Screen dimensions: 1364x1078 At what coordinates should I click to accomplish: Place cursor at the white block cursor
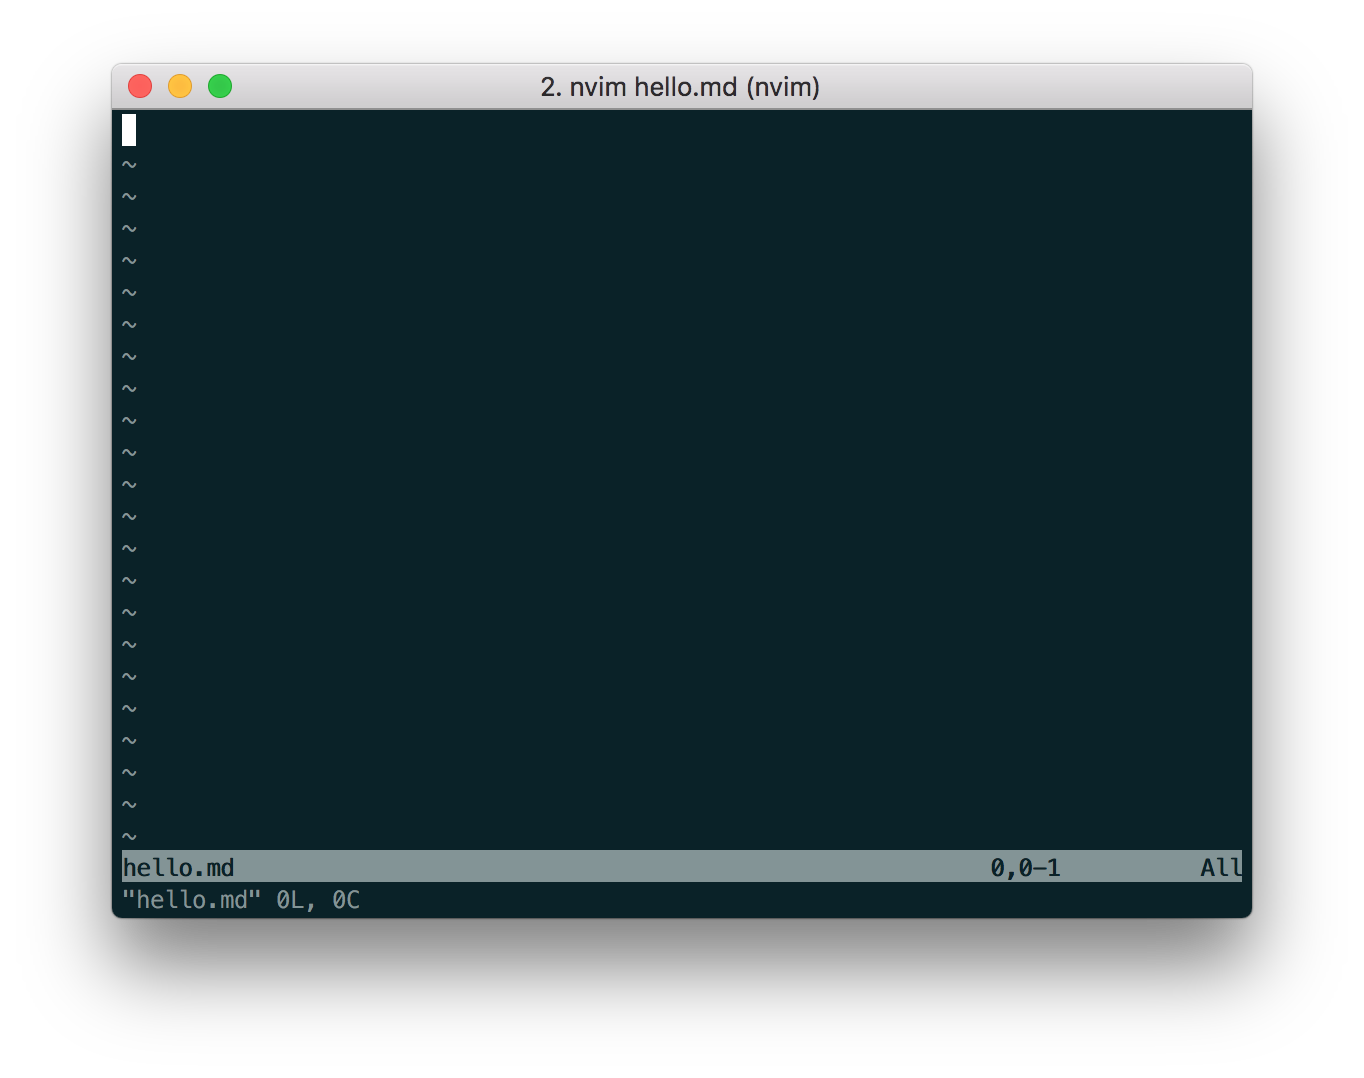(129, 130)
